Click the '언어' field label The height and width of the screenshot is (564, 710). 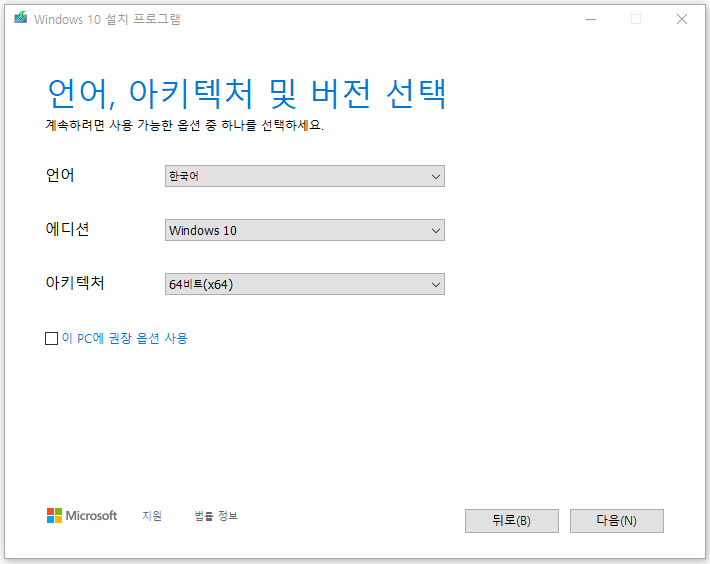[60, 175]
